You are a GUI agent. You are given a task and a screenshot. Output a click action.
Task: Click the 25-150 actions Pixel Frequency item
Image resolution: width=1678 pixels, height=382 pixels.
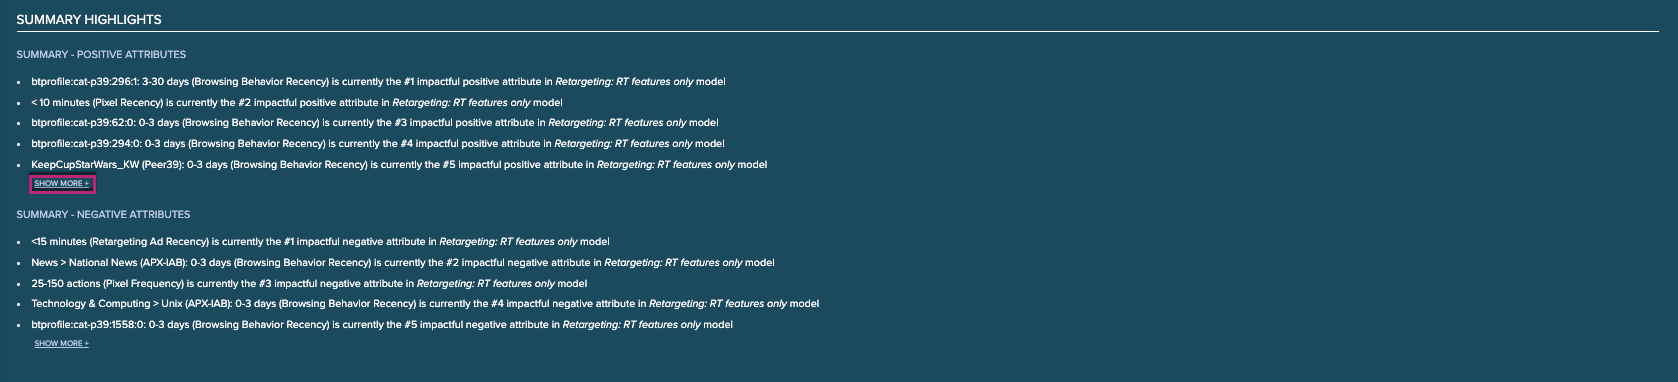pos(309,284)
